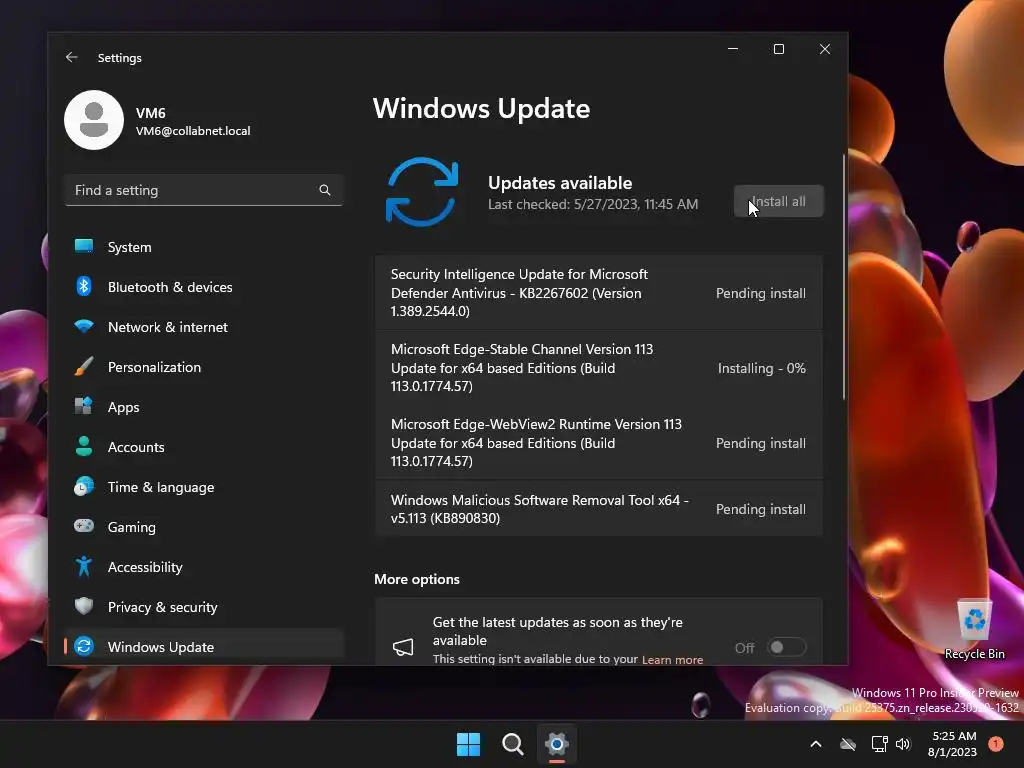Click the settings page vertical scrollbar
Viewport: 1024px width, 768px height.
click(844, 277)
